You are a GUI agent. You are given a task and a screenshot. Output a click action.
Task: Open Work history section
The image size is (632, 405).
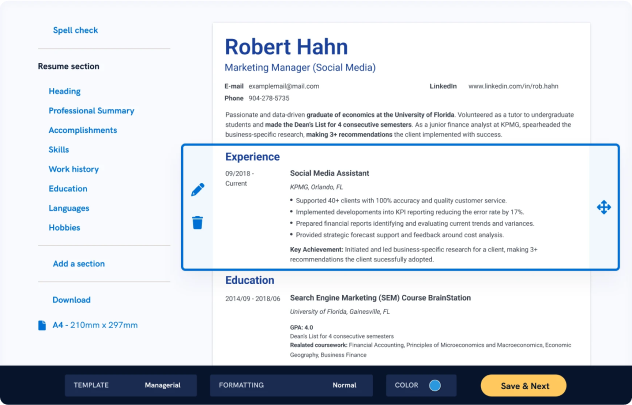click(74, 169)
